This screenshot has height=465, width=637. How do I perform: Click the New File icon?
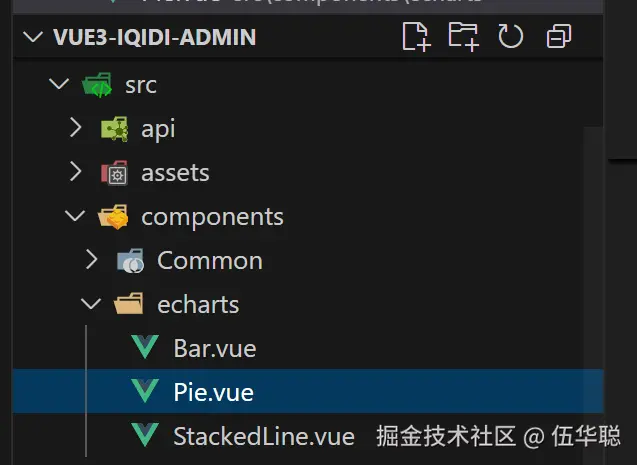click(x=415, y=38)
